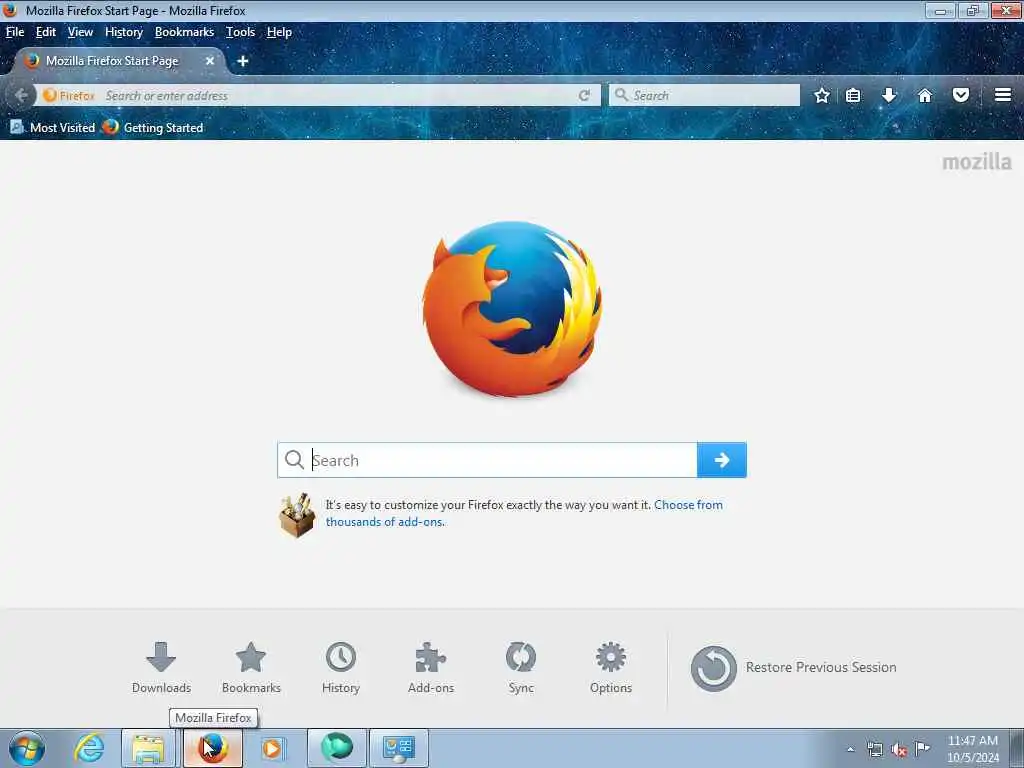This screenshot has height=768, width=1024.
Task: Open the Pocket icon in the toolbar
Action: point(961,95)
